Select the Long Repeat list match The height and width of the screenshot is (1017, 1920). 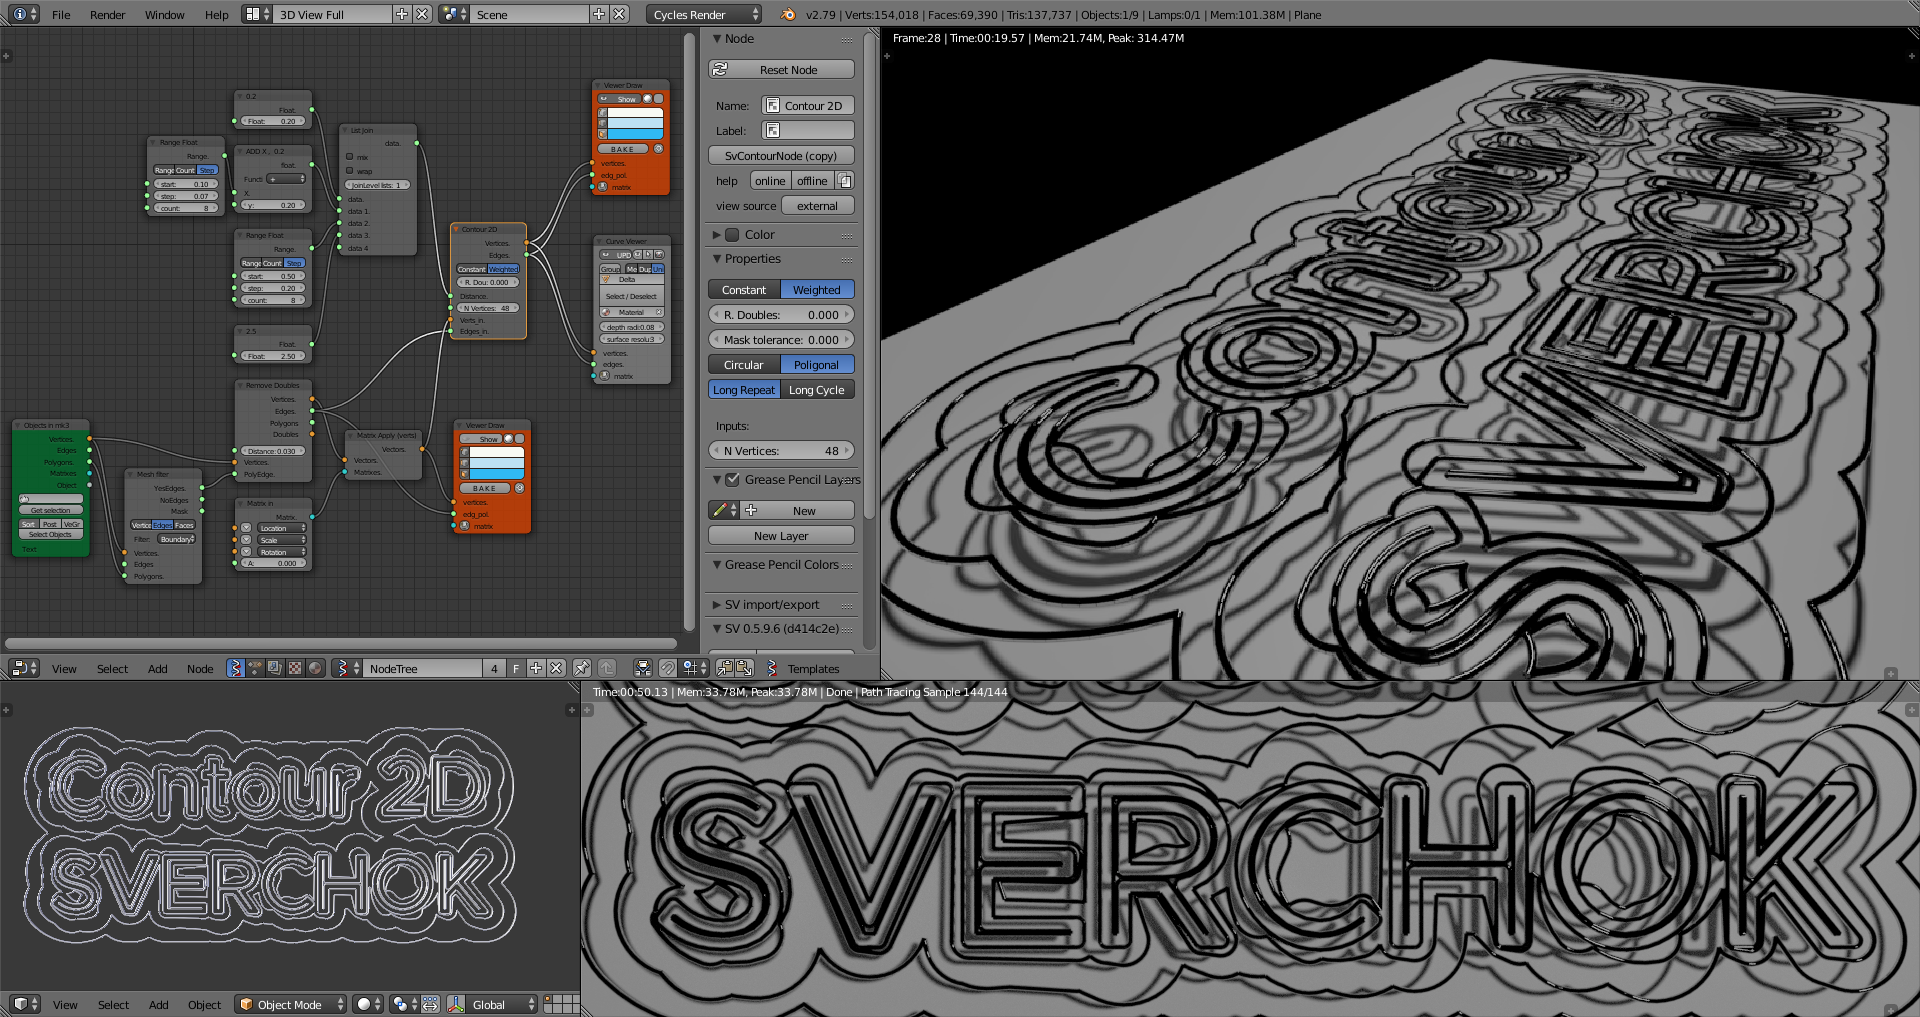[744, 389]
